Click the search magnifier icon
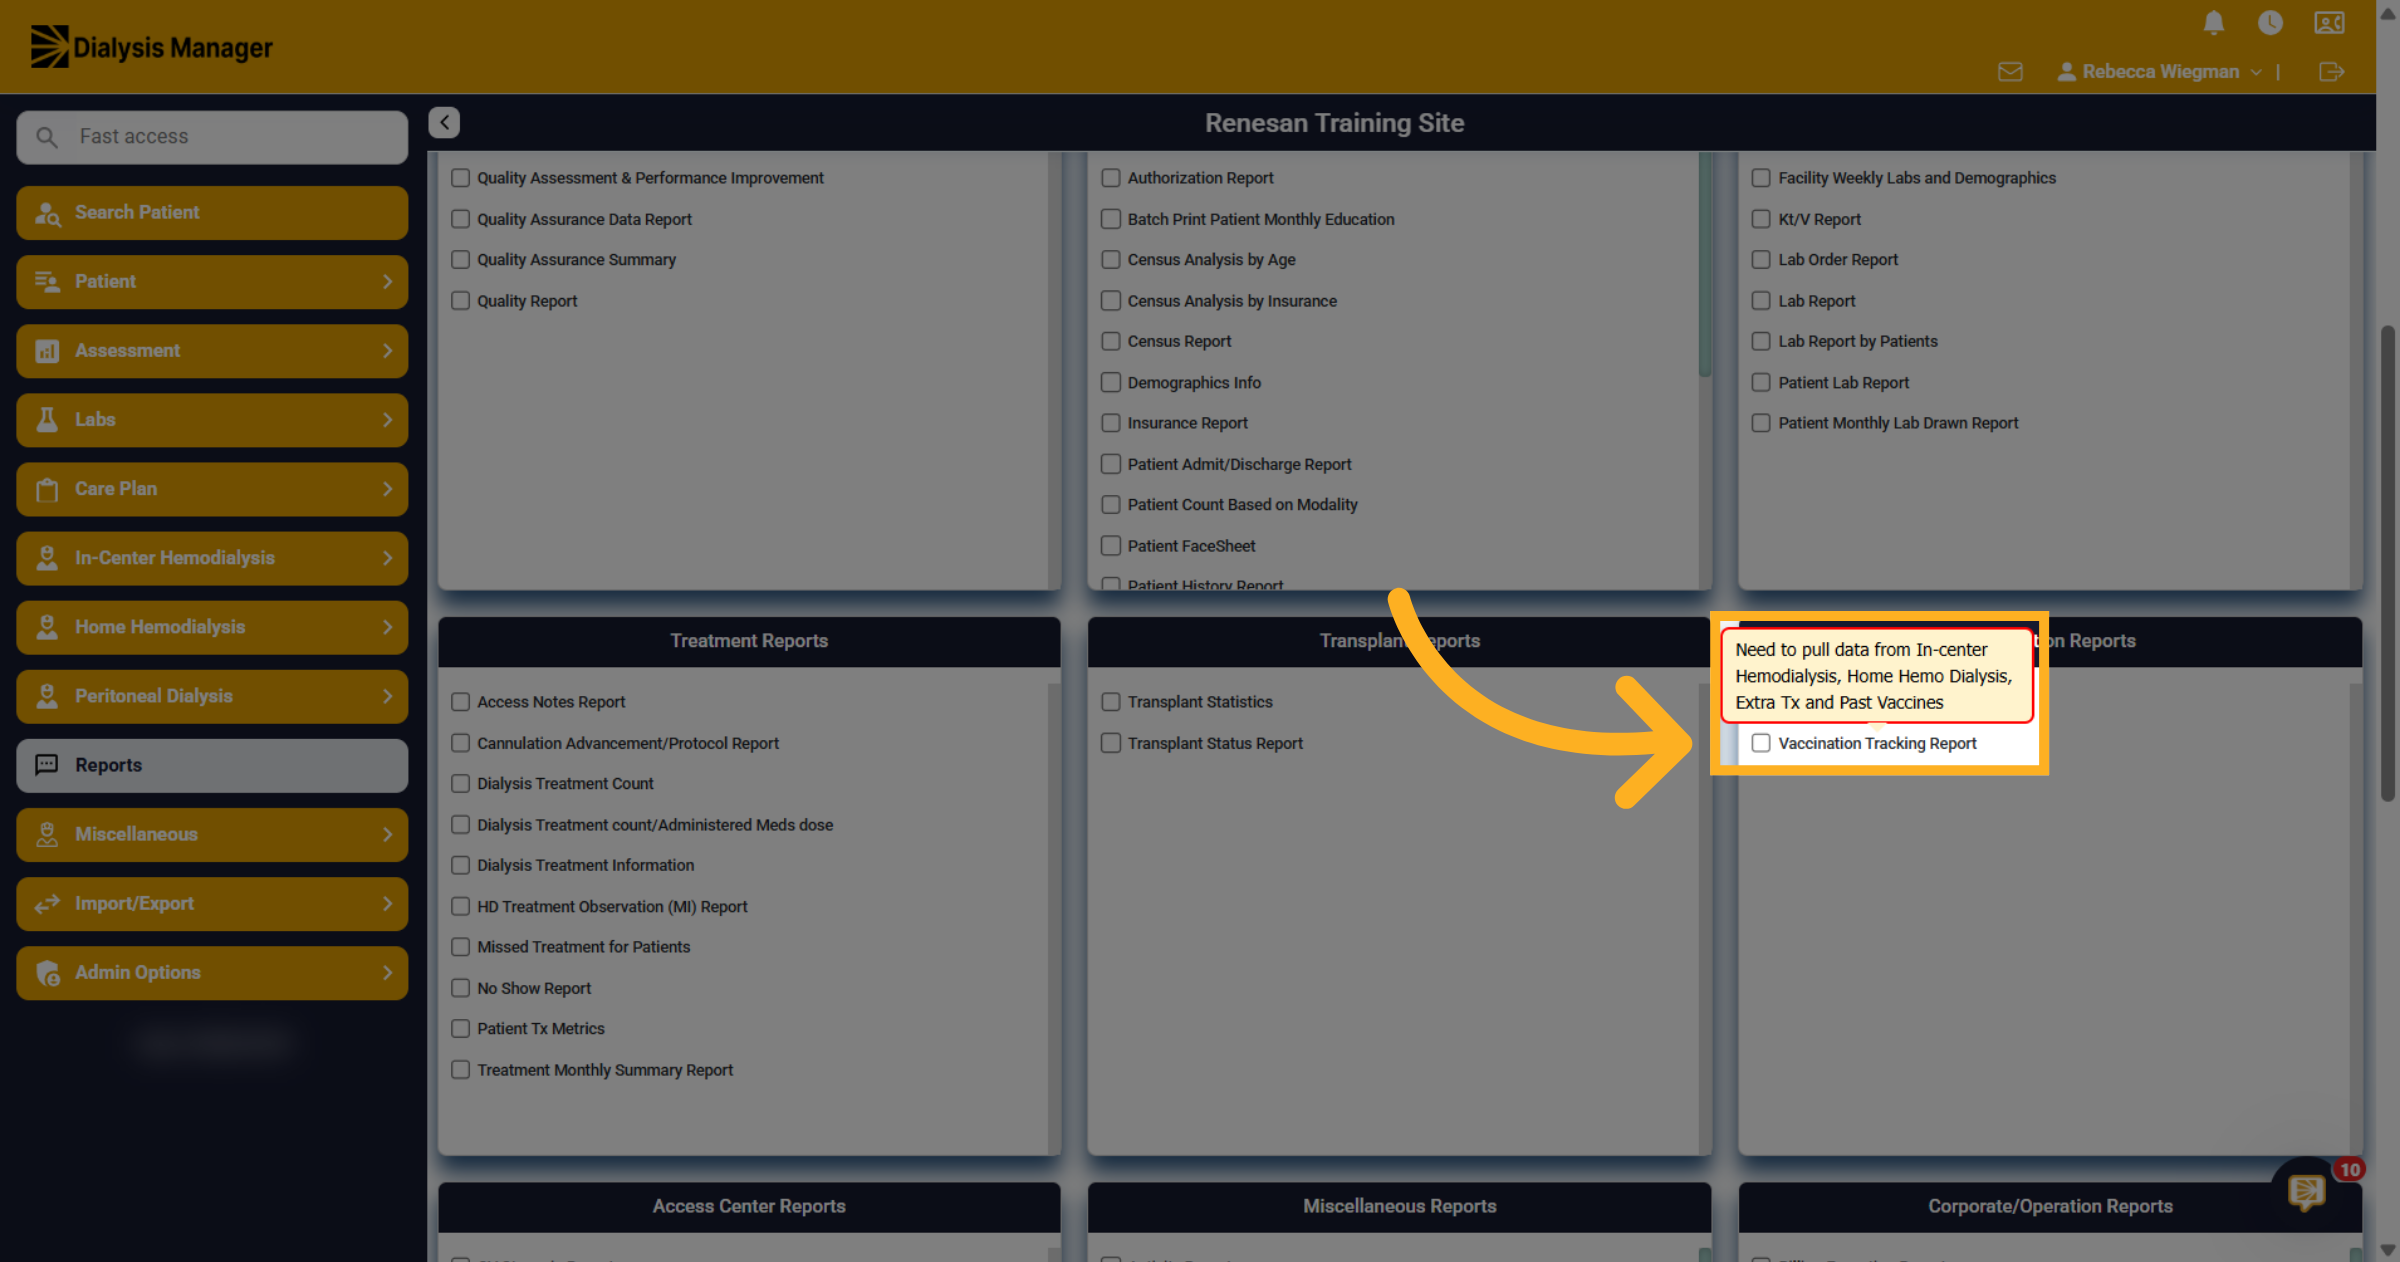 tap(46, 137)
